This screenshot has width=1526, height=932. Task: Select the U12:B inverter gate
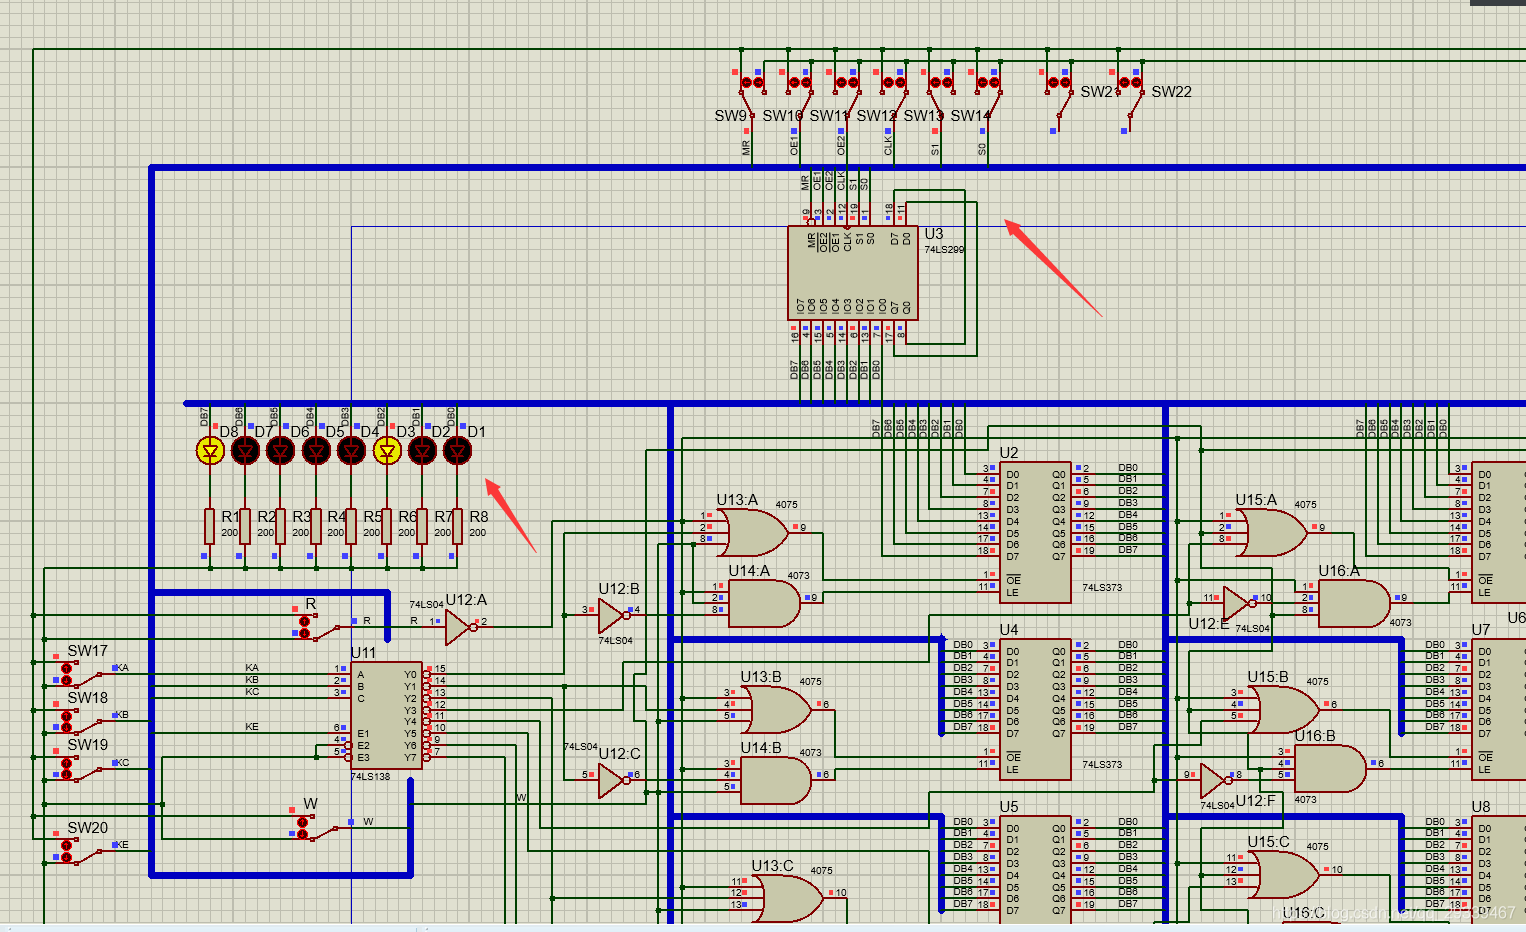tap(611, 616)
